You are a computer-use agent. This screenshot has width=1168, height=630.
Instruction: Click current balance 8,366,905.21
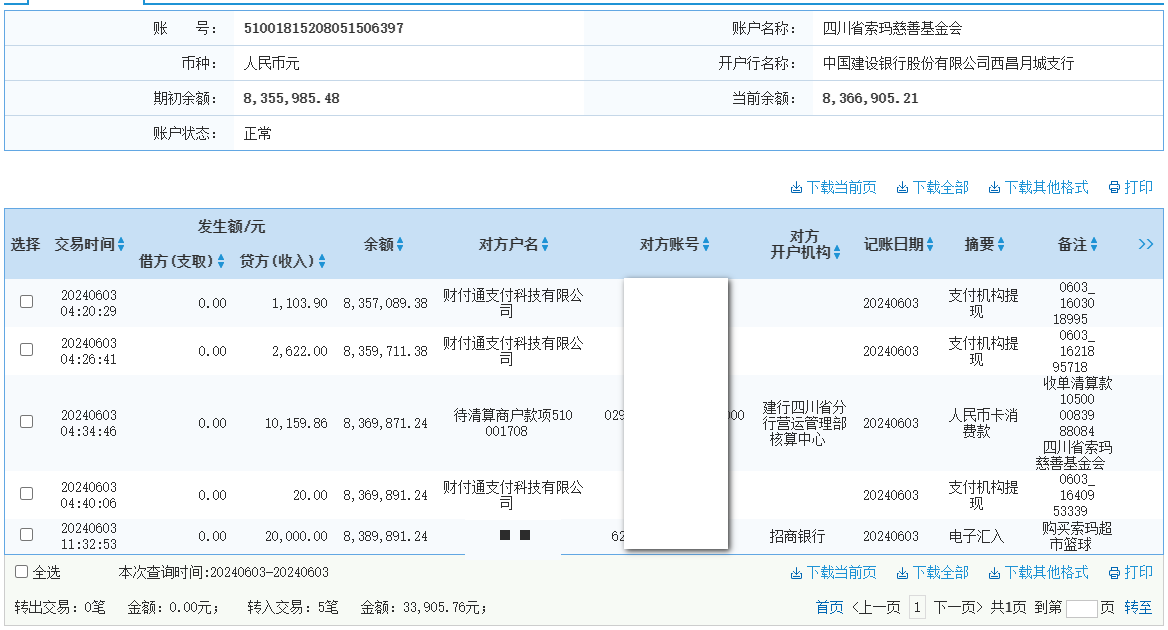click(870, 98)
